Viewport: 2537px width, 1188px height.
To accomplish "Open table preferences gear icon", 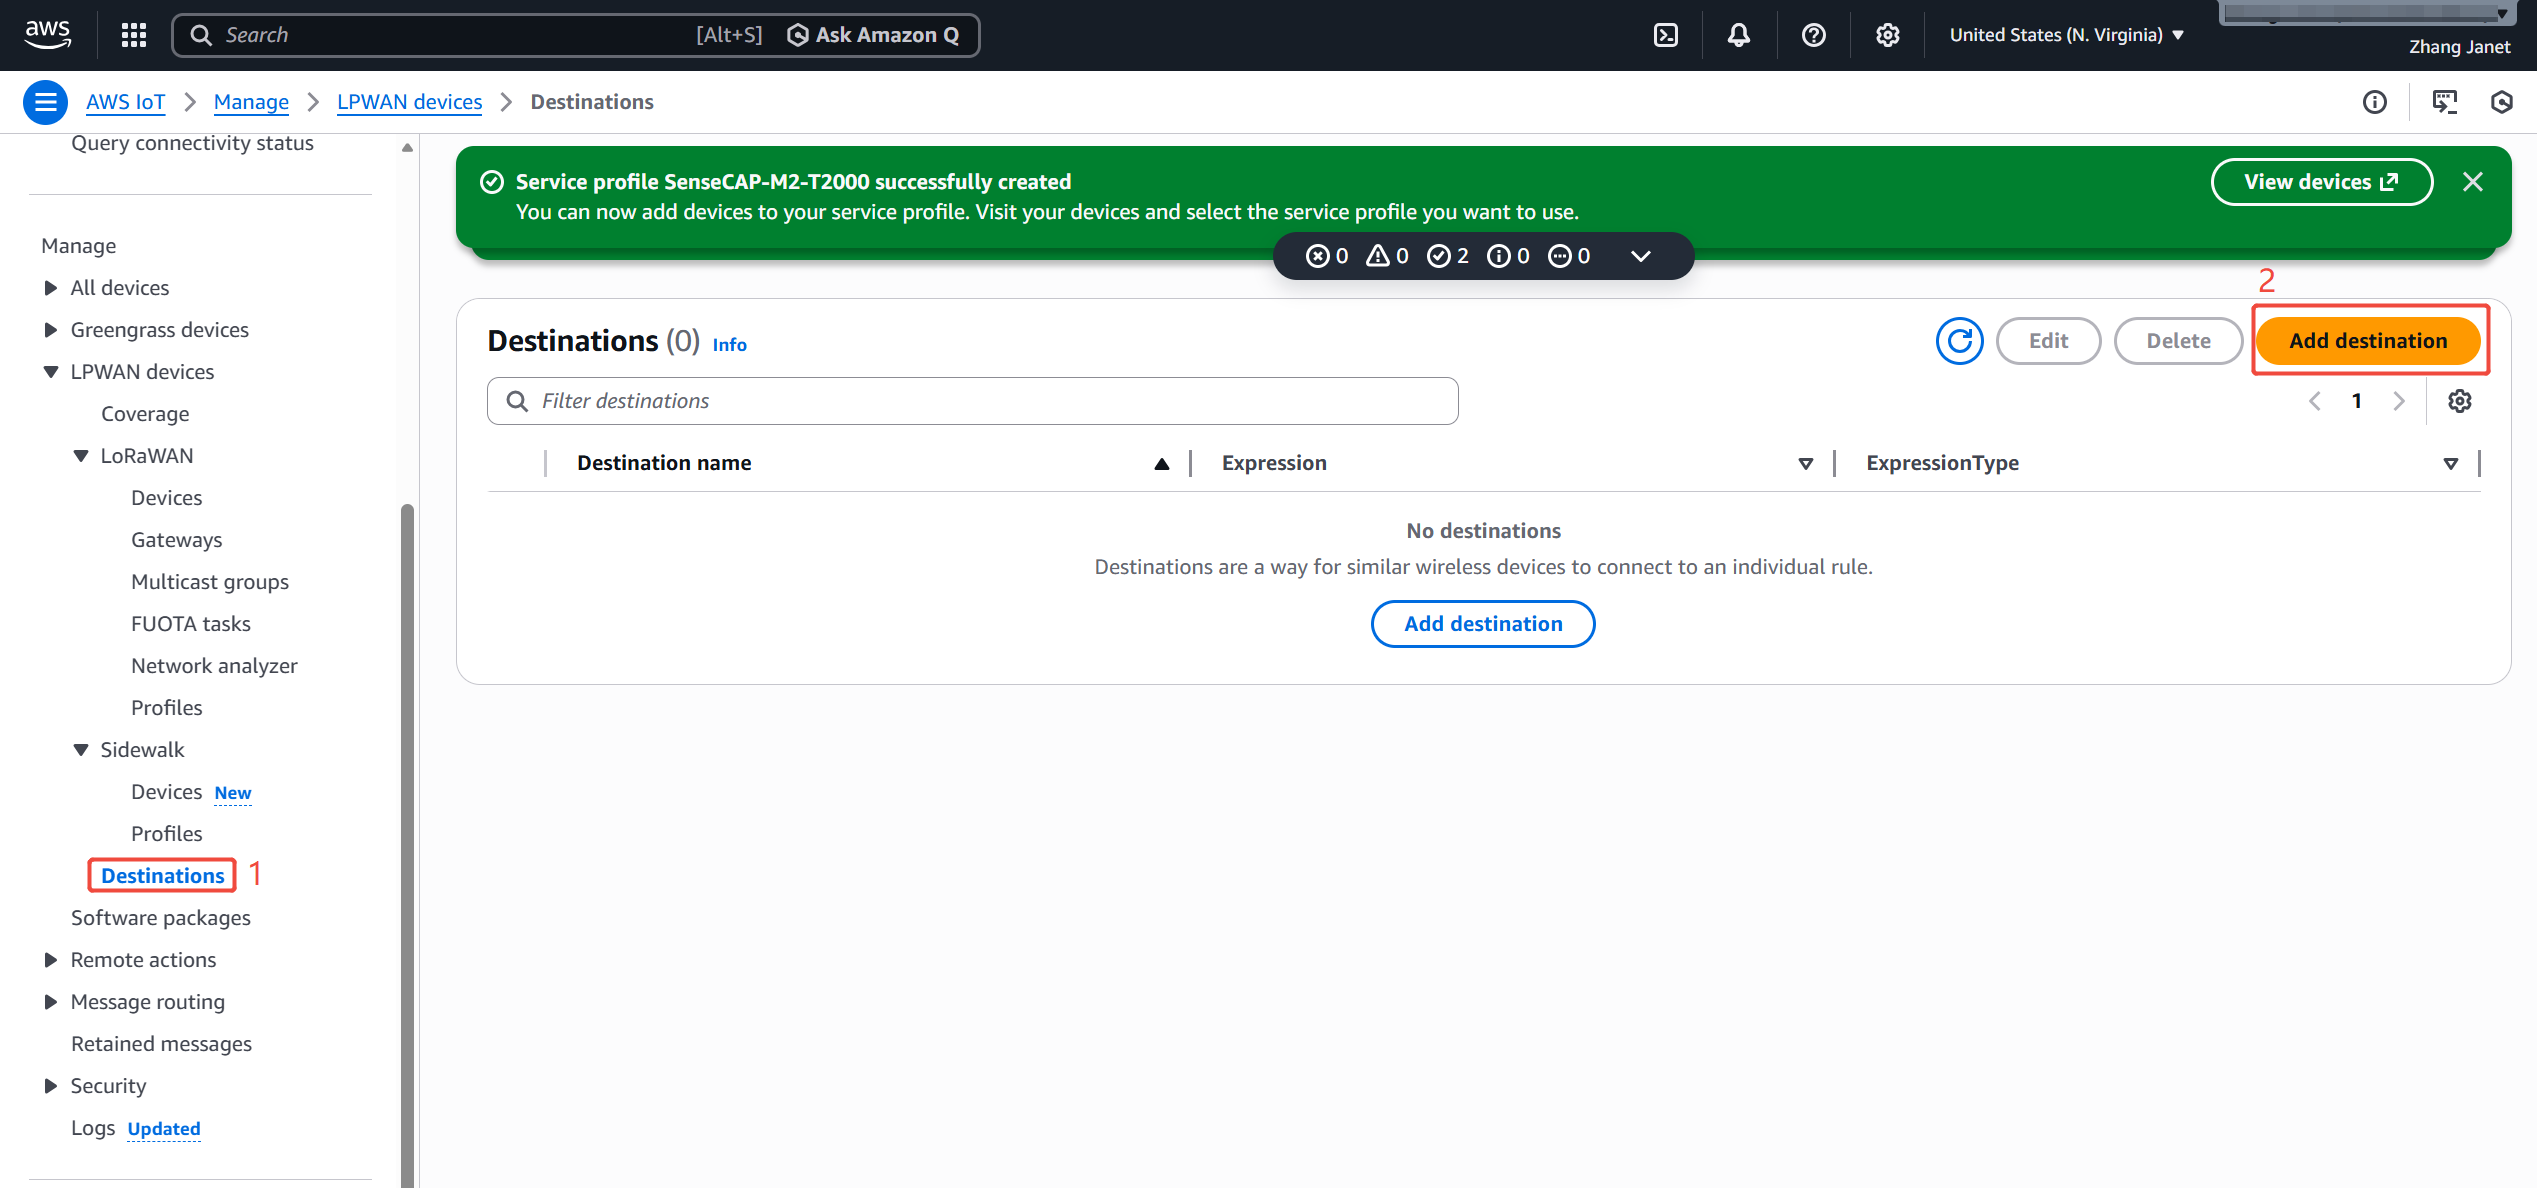I will [x=2460, y=401].
